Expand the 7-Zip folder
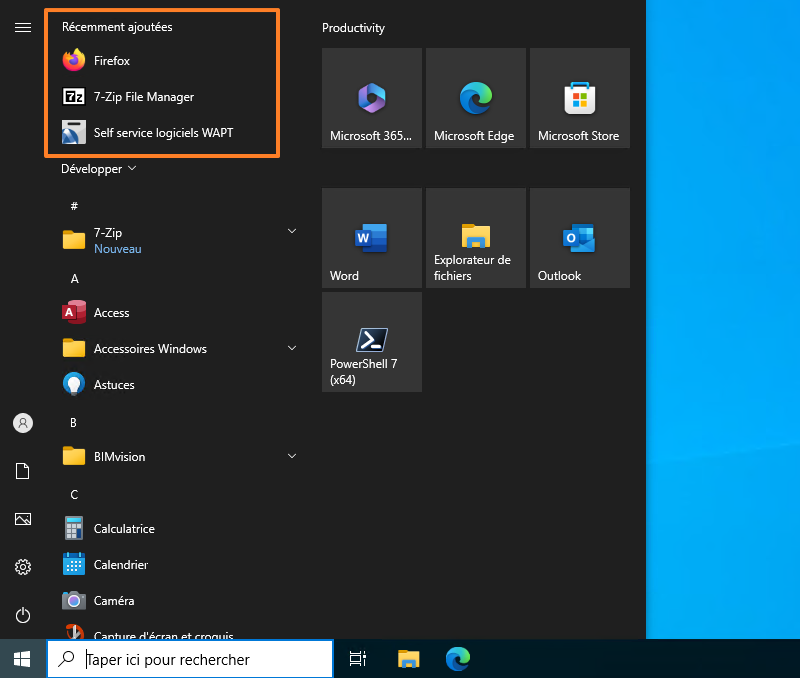Image resolution: width=800 pixels, height=678 pixels. (x=291, y=231)
